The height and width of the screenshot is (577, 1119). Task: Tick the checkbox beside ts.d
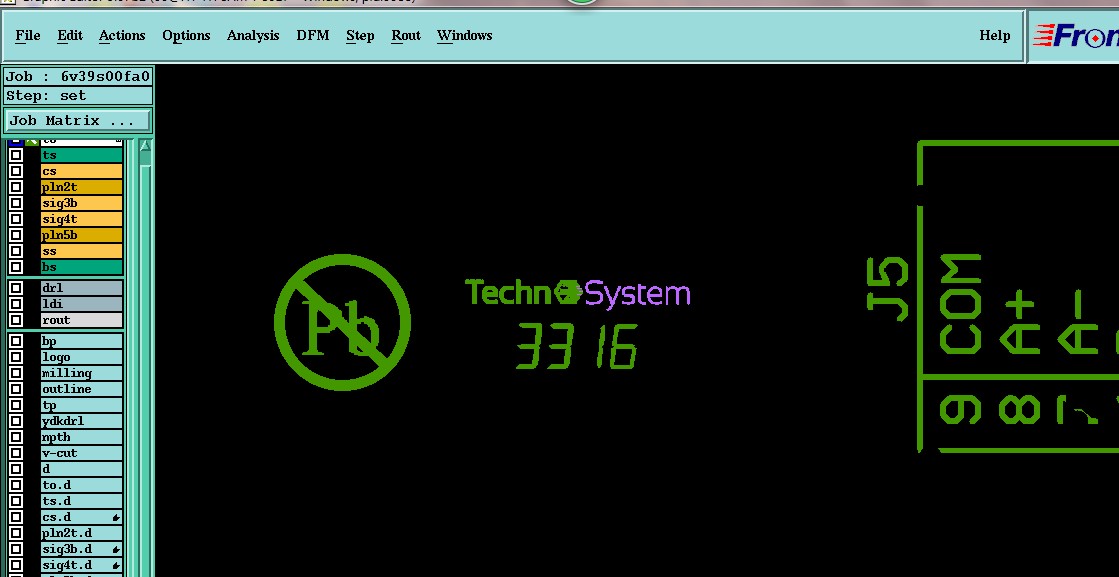[16, 501]
